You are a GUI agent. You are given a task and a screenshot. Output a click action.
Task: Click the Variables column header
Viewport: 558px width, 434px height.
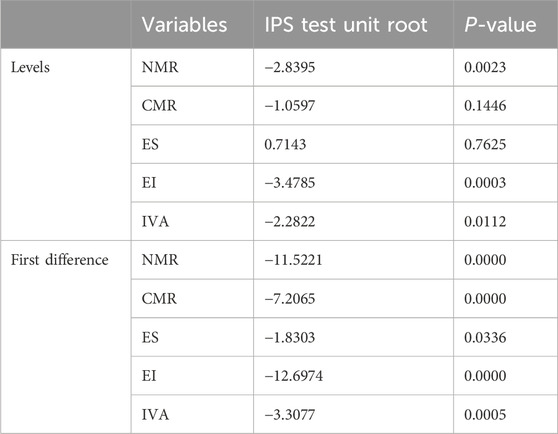point(184,25)
